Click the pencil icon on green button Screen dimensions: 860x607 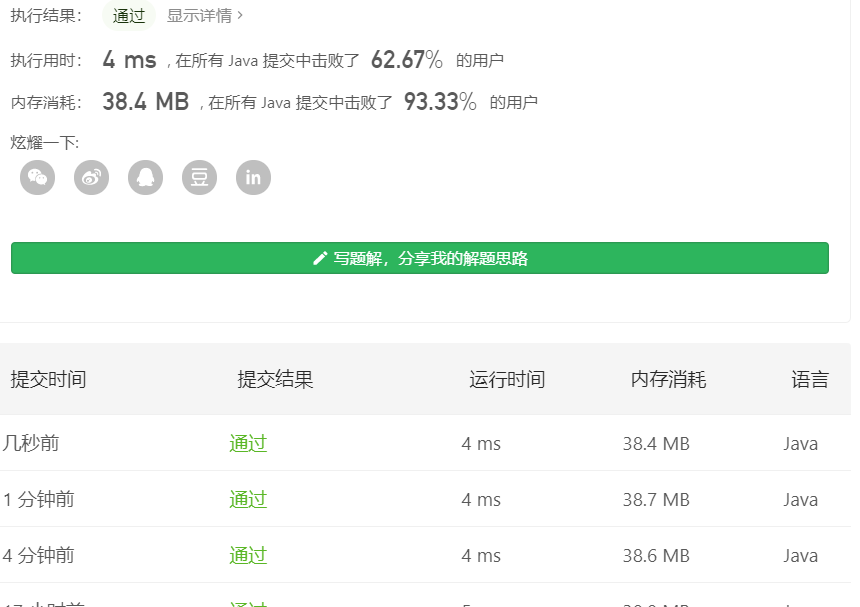320,258
